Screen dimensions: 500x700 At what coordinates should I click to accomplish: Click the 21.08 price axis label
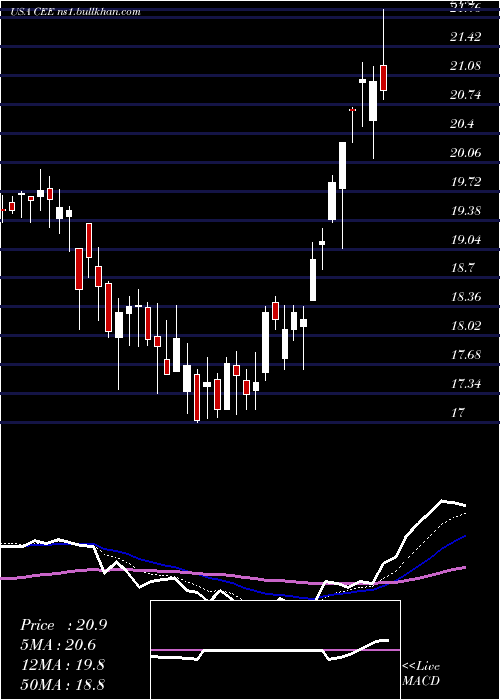(x=466, y=66)
